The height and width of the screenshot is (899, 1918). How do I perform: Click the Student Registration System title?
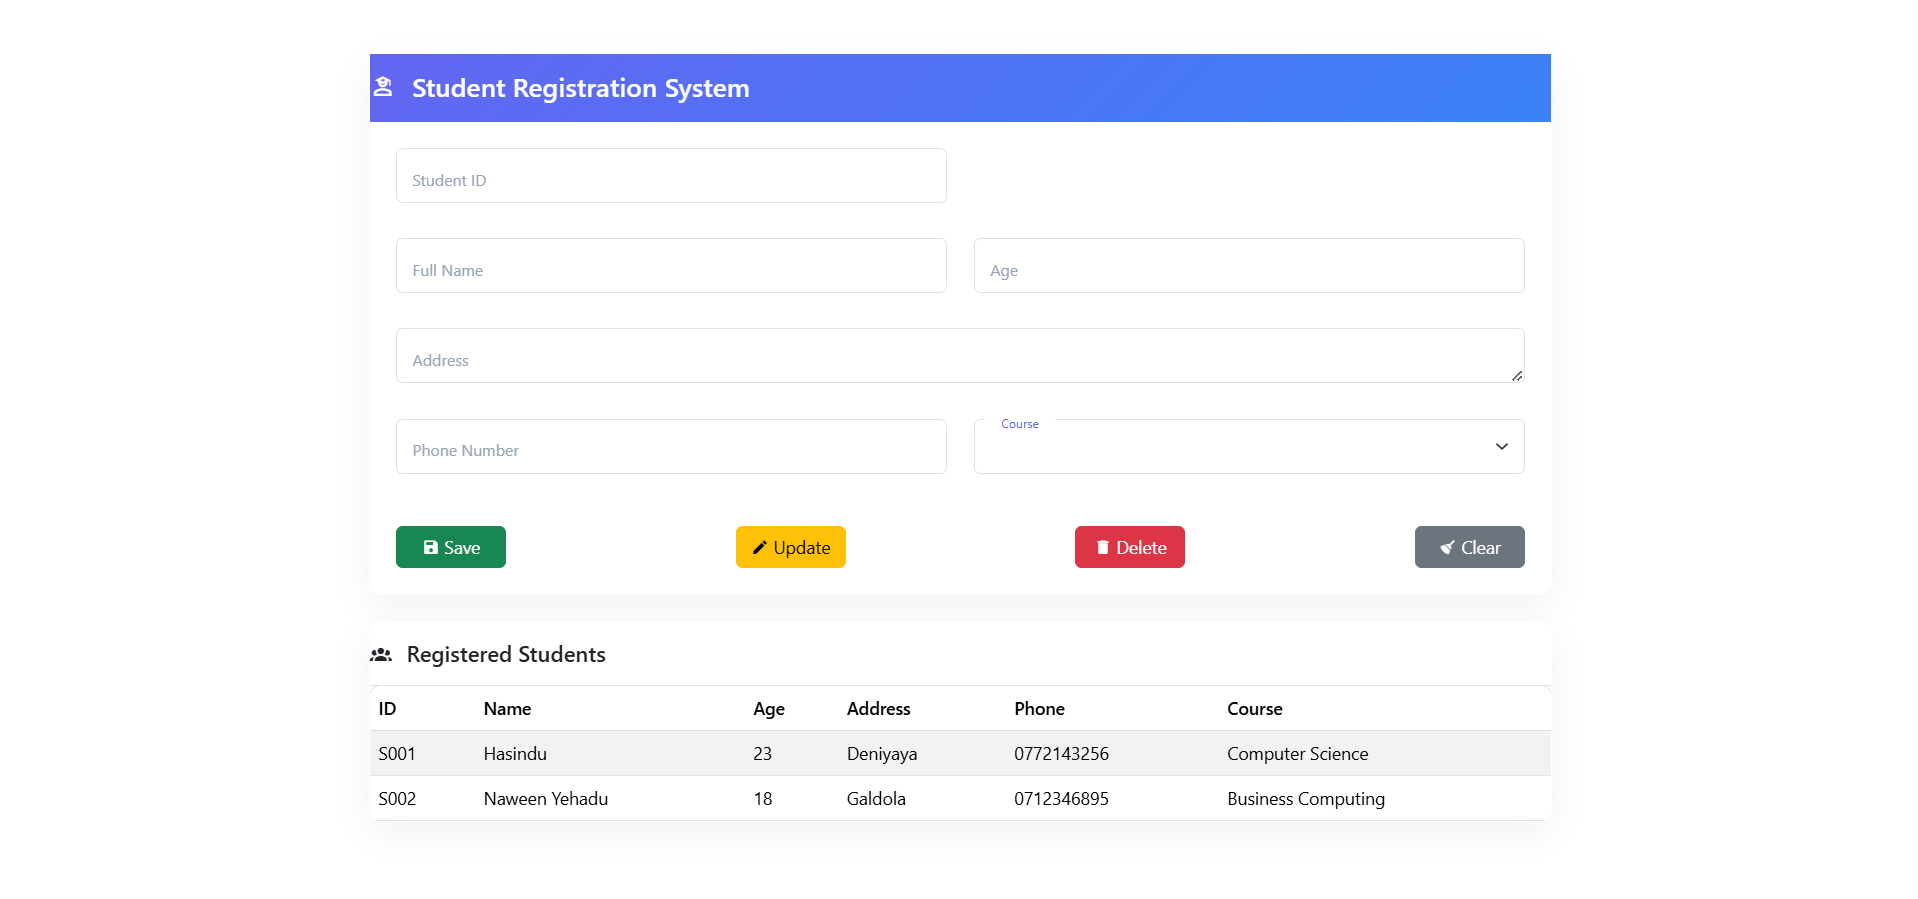[580, 88]
